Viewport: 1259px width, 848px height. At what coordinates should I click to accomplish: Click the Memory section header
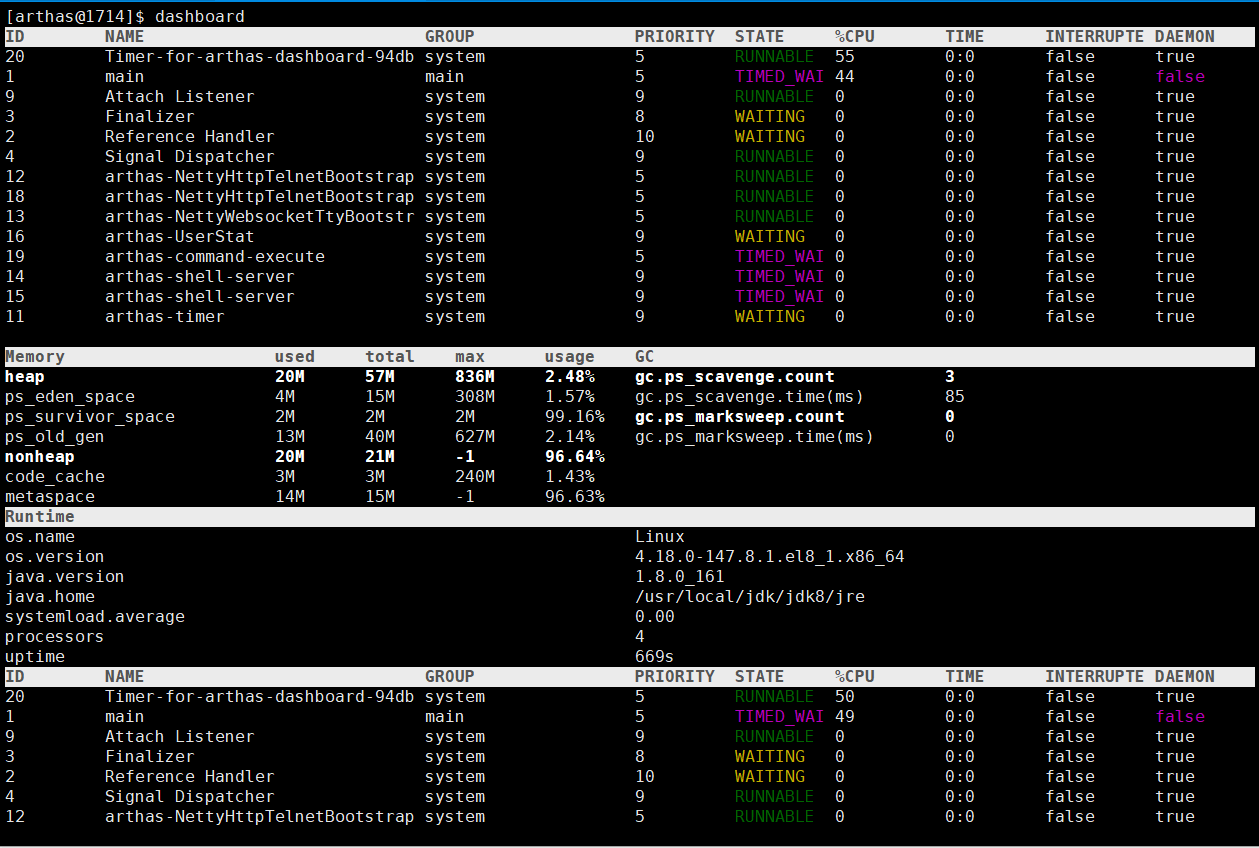(35, 357)
